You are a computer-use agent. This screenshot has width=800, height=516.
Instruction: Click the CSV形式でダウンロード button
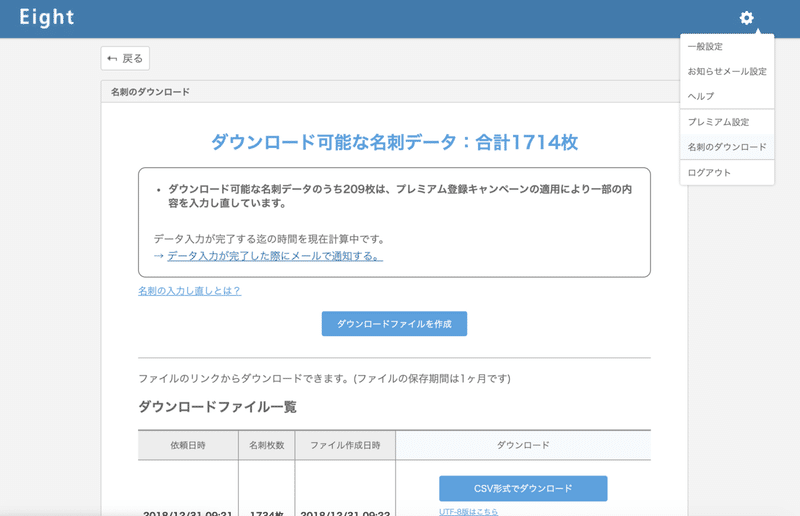point(523,488)
